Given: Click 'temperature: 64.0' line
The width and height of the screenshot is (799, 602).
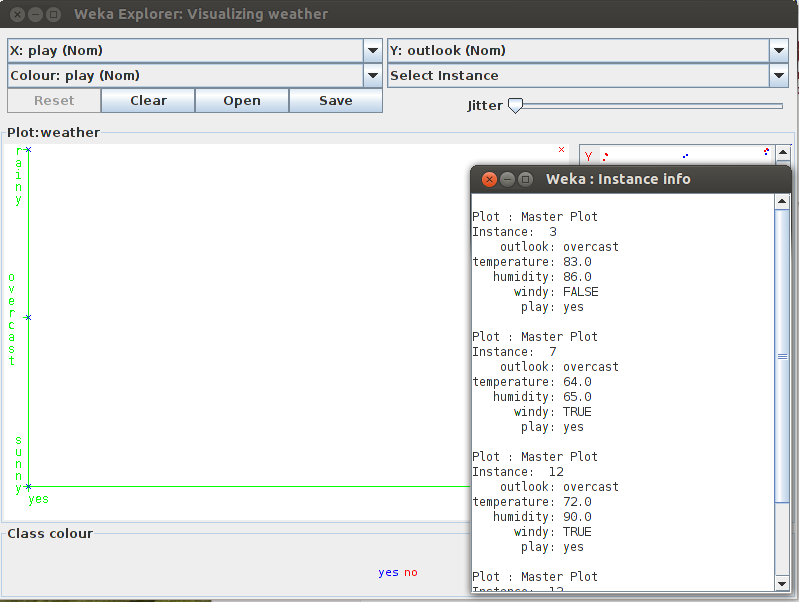Looking at the screenshot, I should tap(532, 382).
